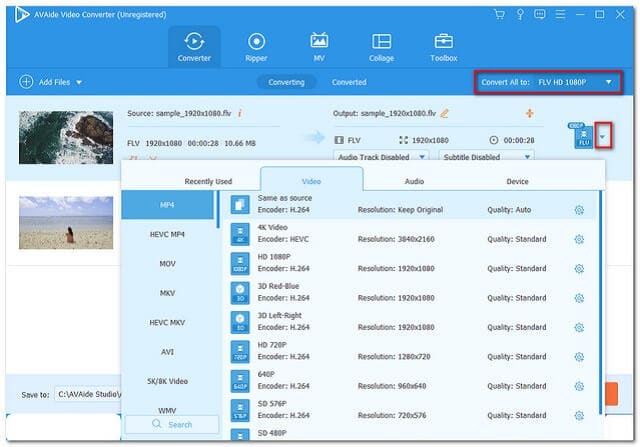Viewport: 640px width, 447px height.
Task: Click the format category list scrollbar
Action: [218, 209]
